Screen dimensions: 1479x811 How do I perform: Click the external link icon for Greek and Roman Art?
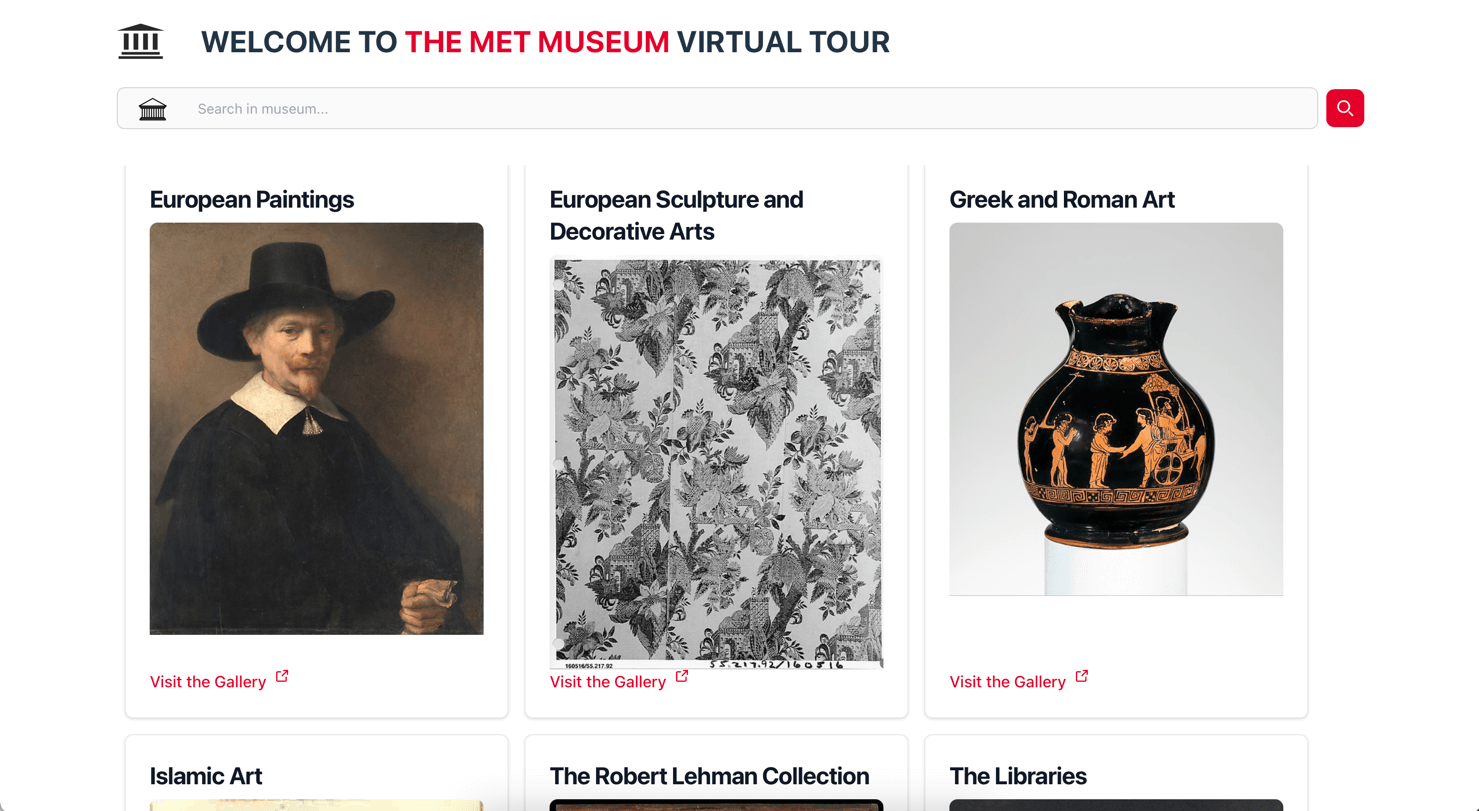click(x=1081, y=675)
